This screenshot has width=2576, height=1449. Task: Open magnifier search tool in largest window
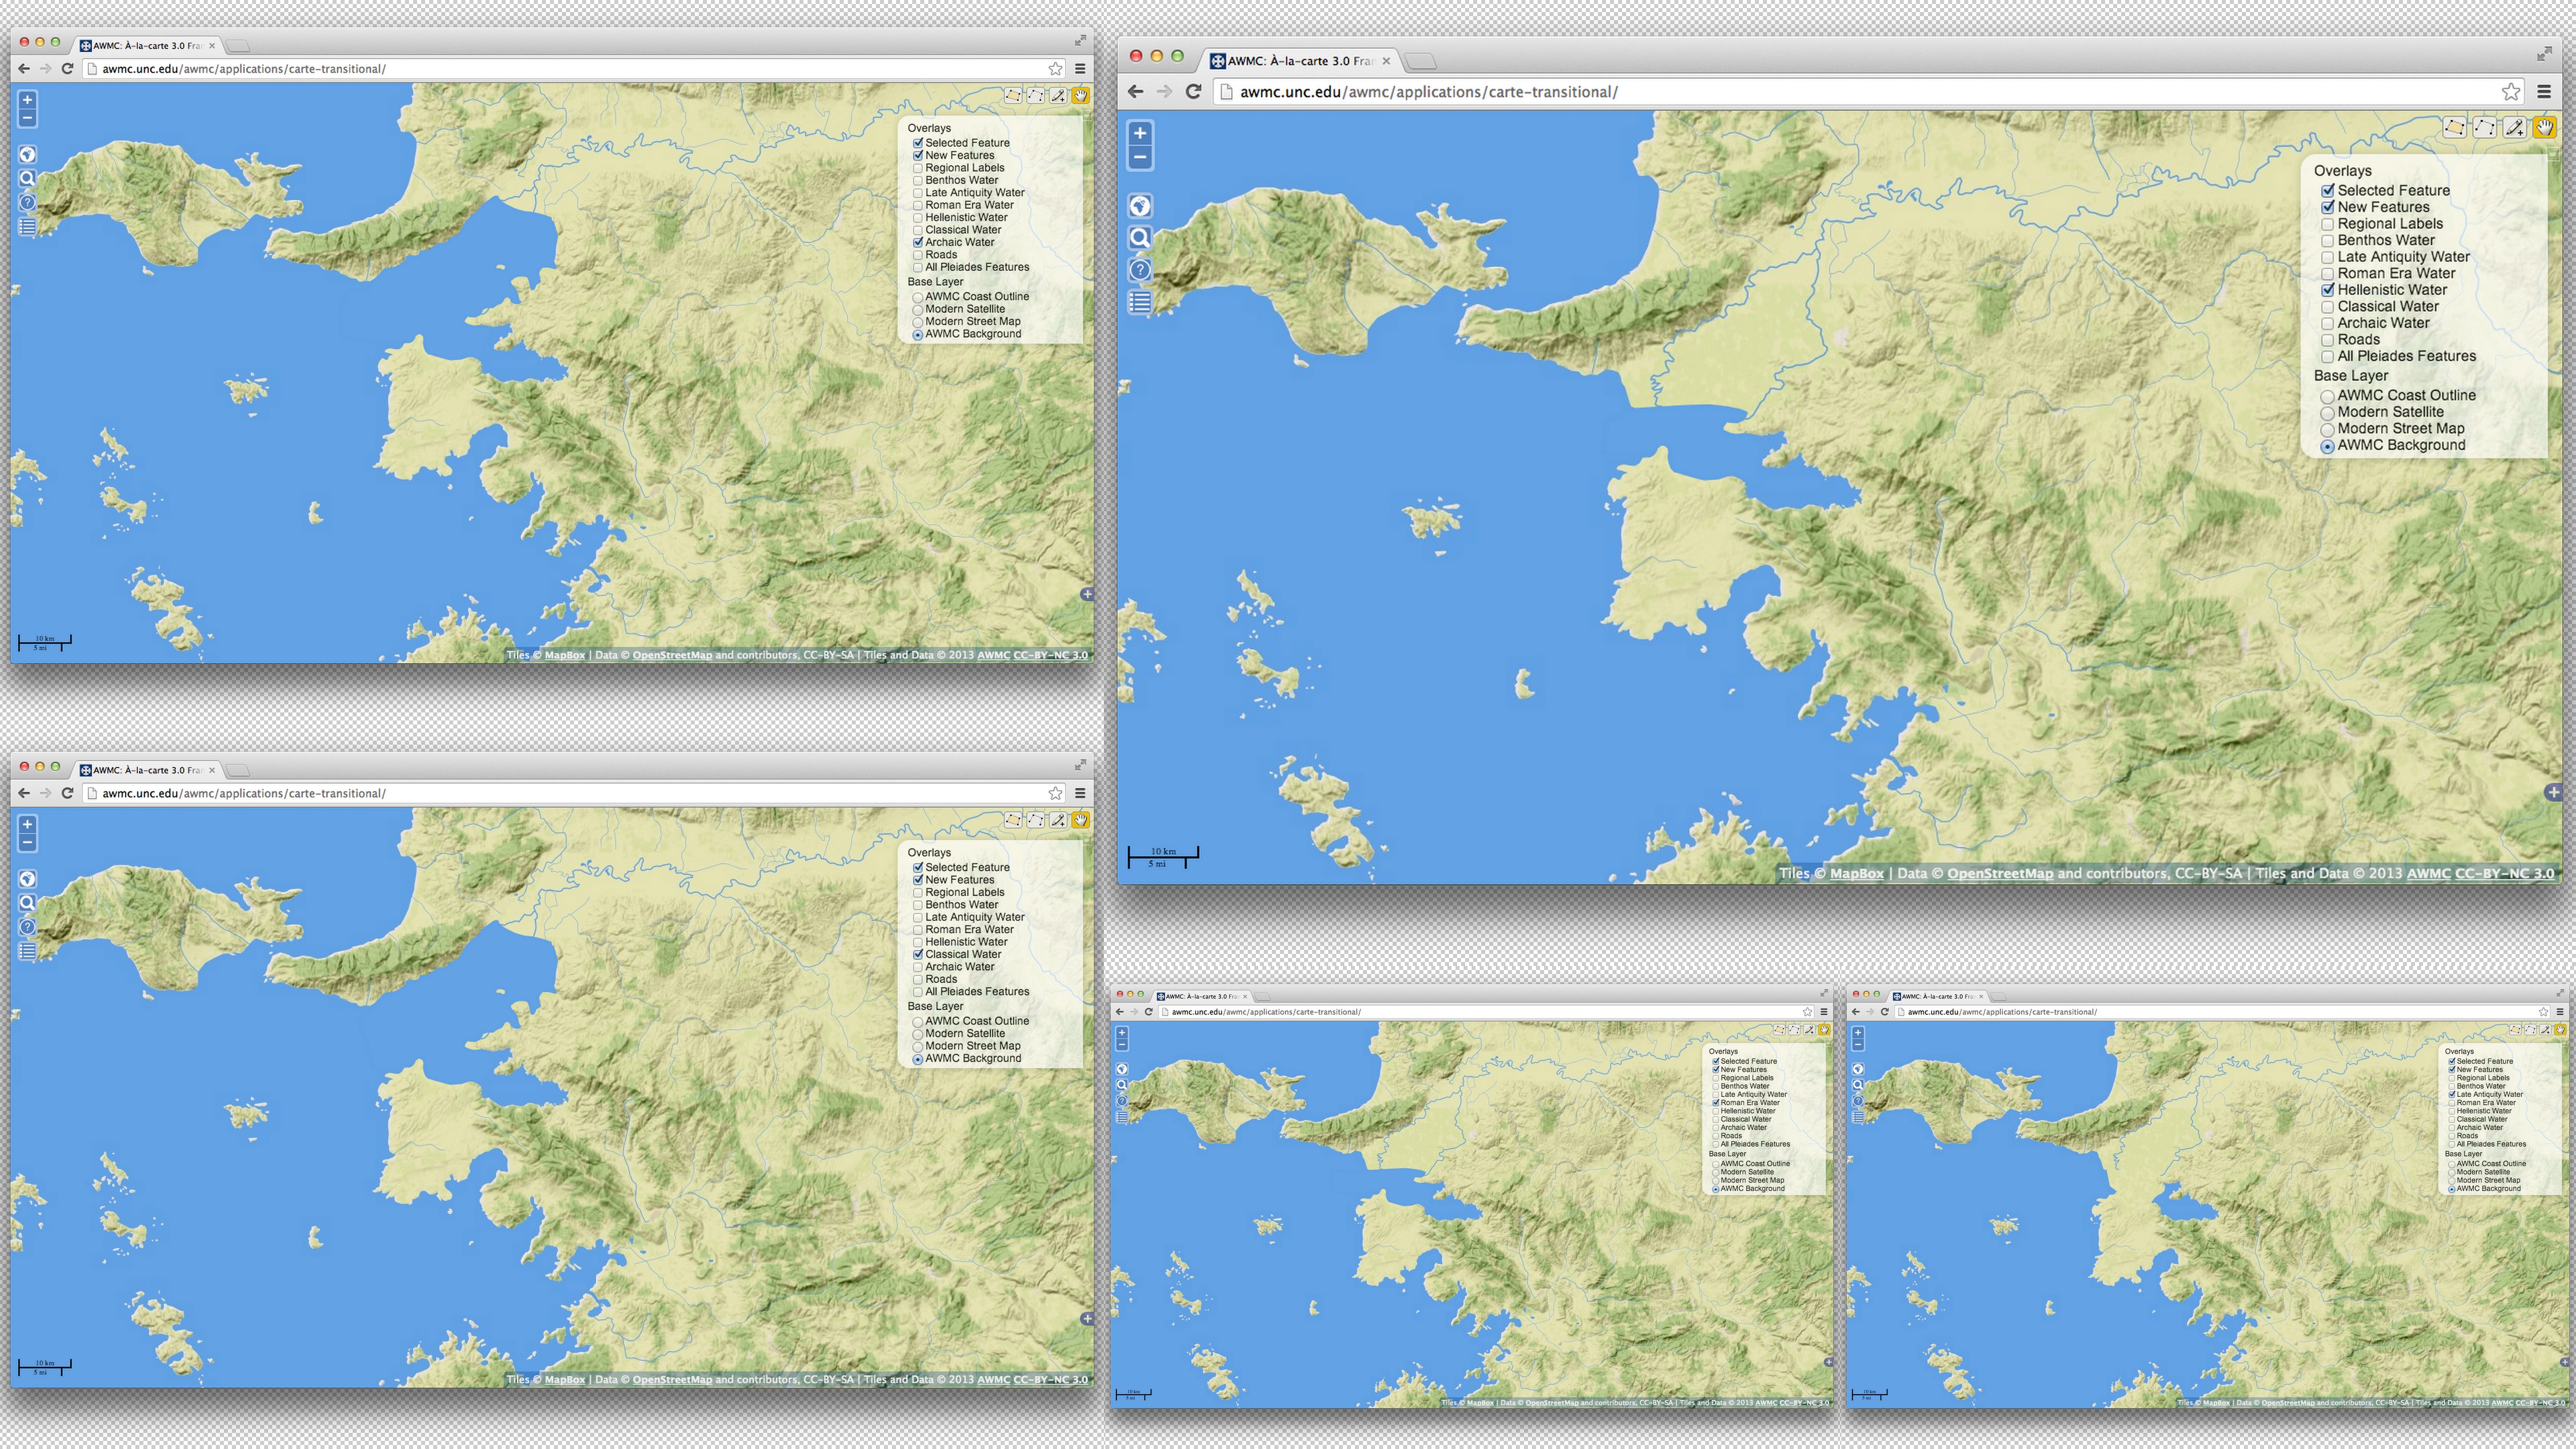point(1139,238)
